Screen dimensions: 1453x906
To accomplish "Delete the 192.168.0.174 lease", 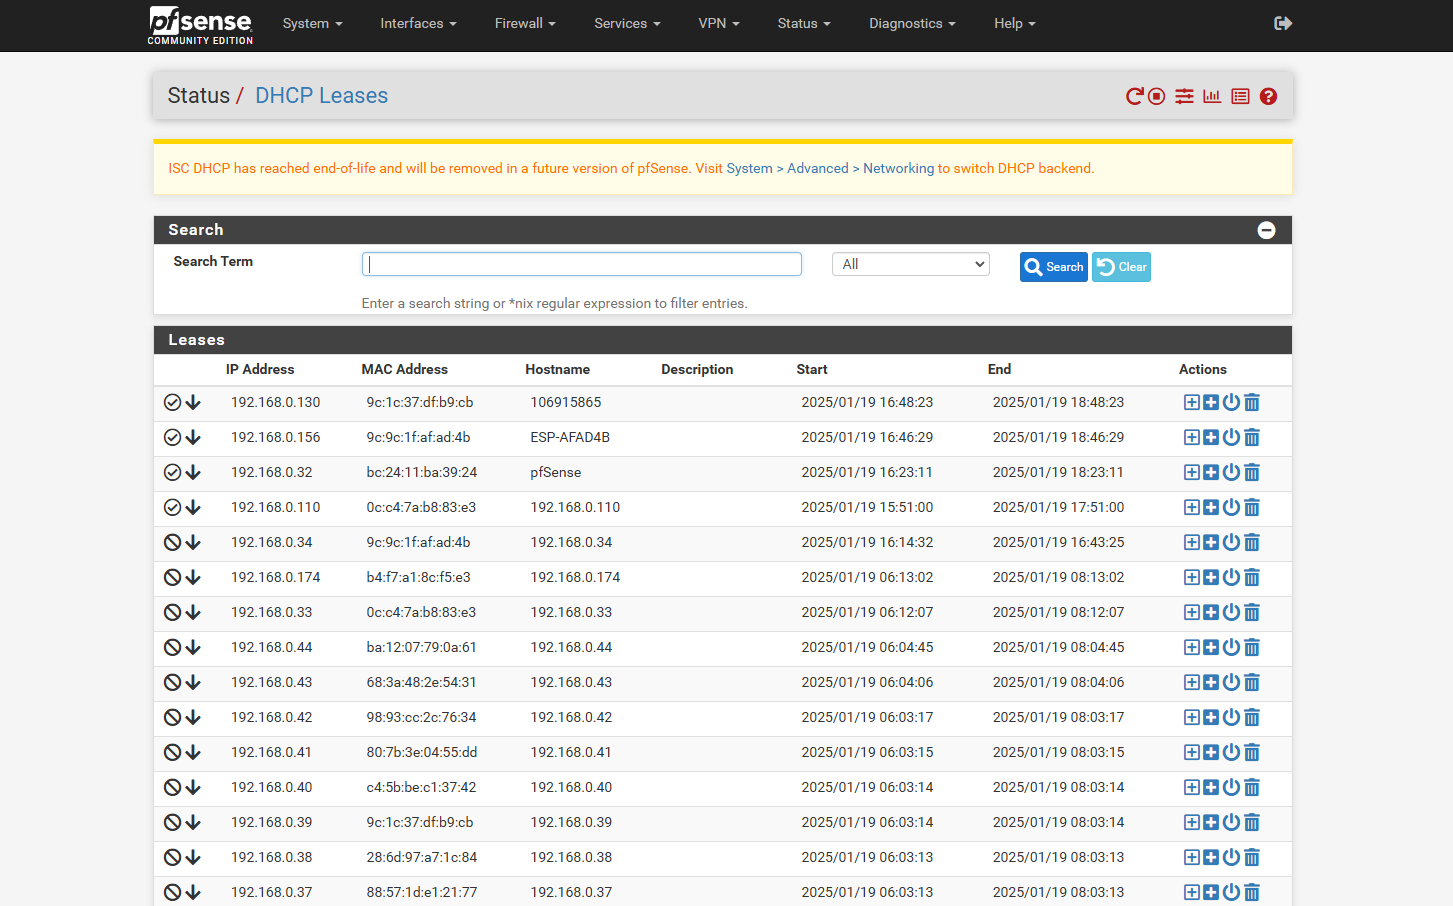I will click(1252, 577).
